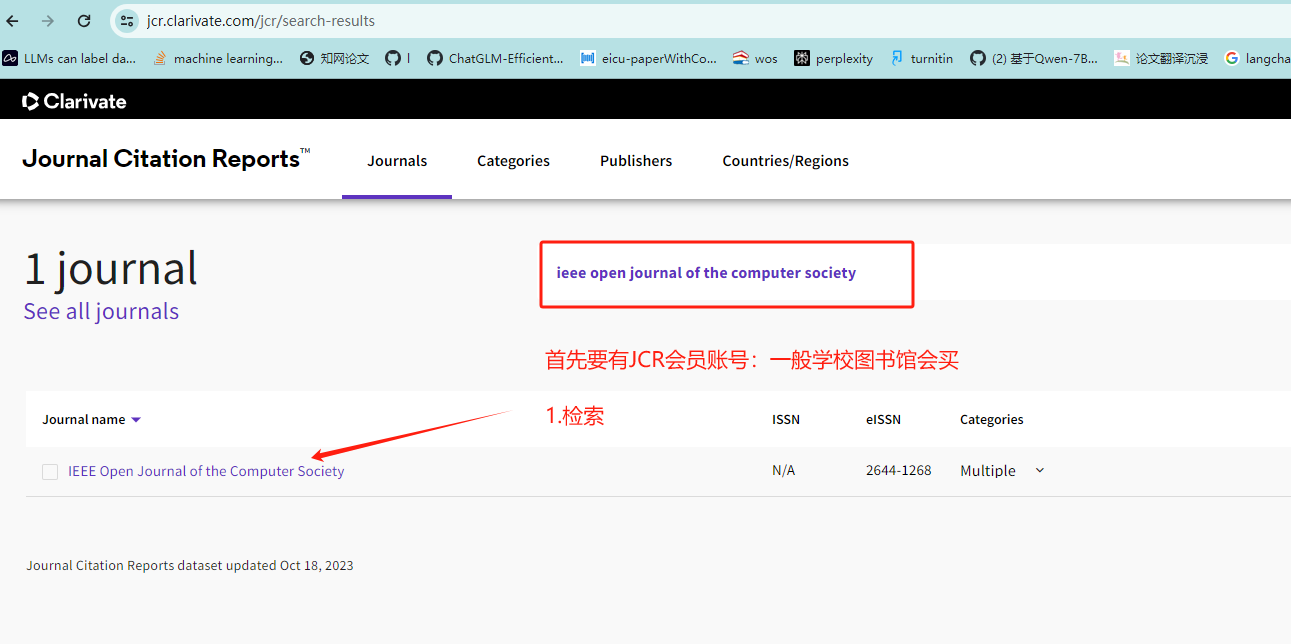Click the Categories column header
The height and width of the screenshot is (644, 1291).
(992, 419)
